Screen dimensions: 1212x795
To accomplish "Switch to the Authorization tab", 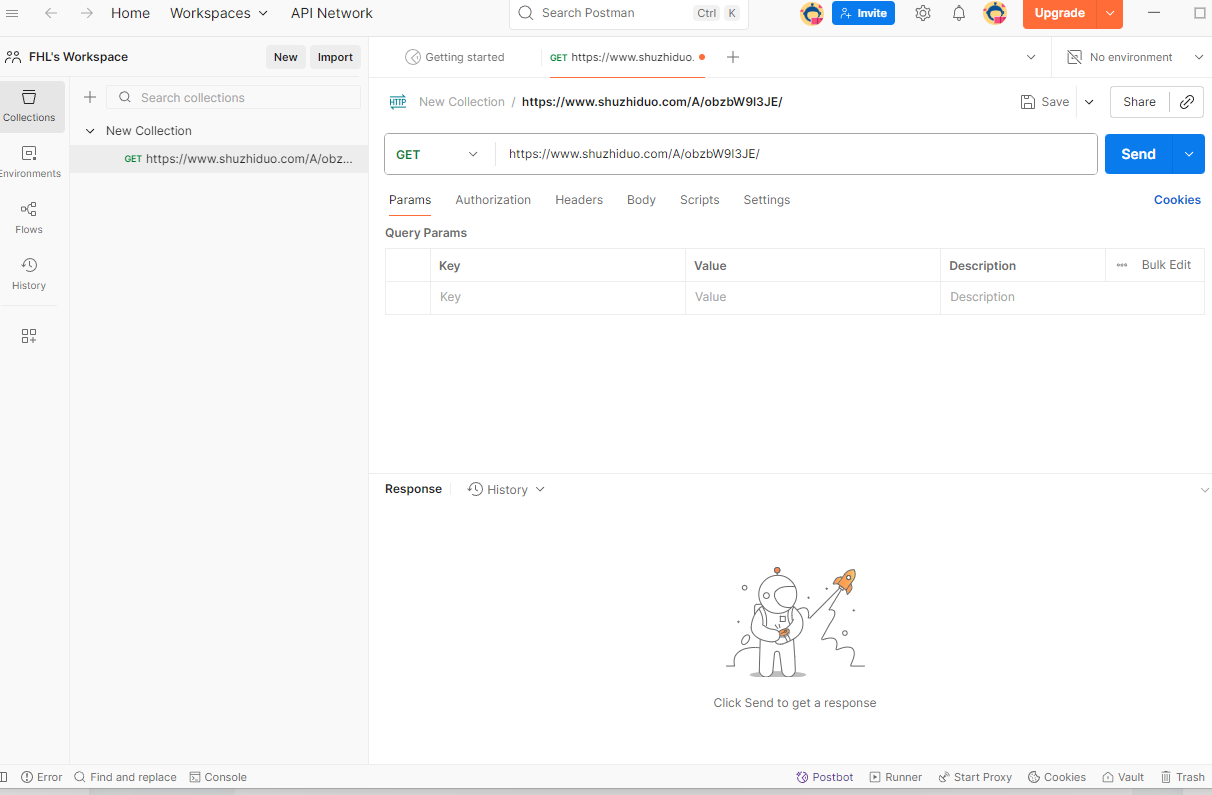I will pyautogui.click(x=493, y=200).
